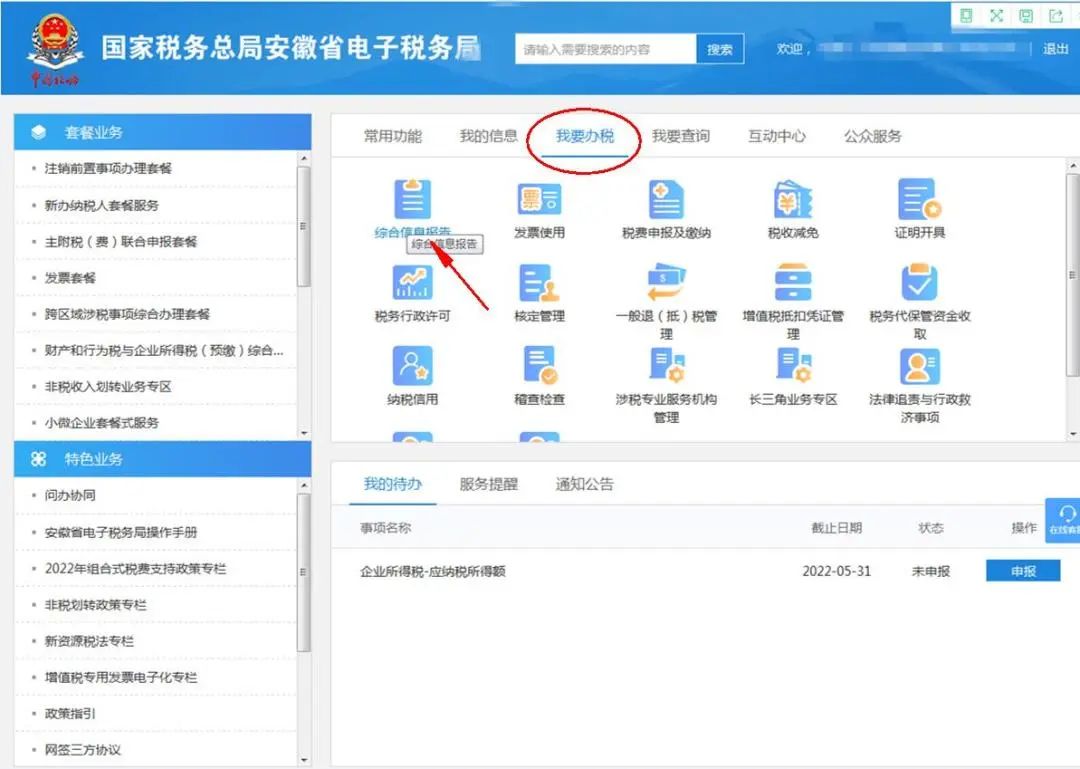Click the tax bureau emblem logo
Image resolution: width=1080 pixels, height=769 pixels.
(54, 50)
